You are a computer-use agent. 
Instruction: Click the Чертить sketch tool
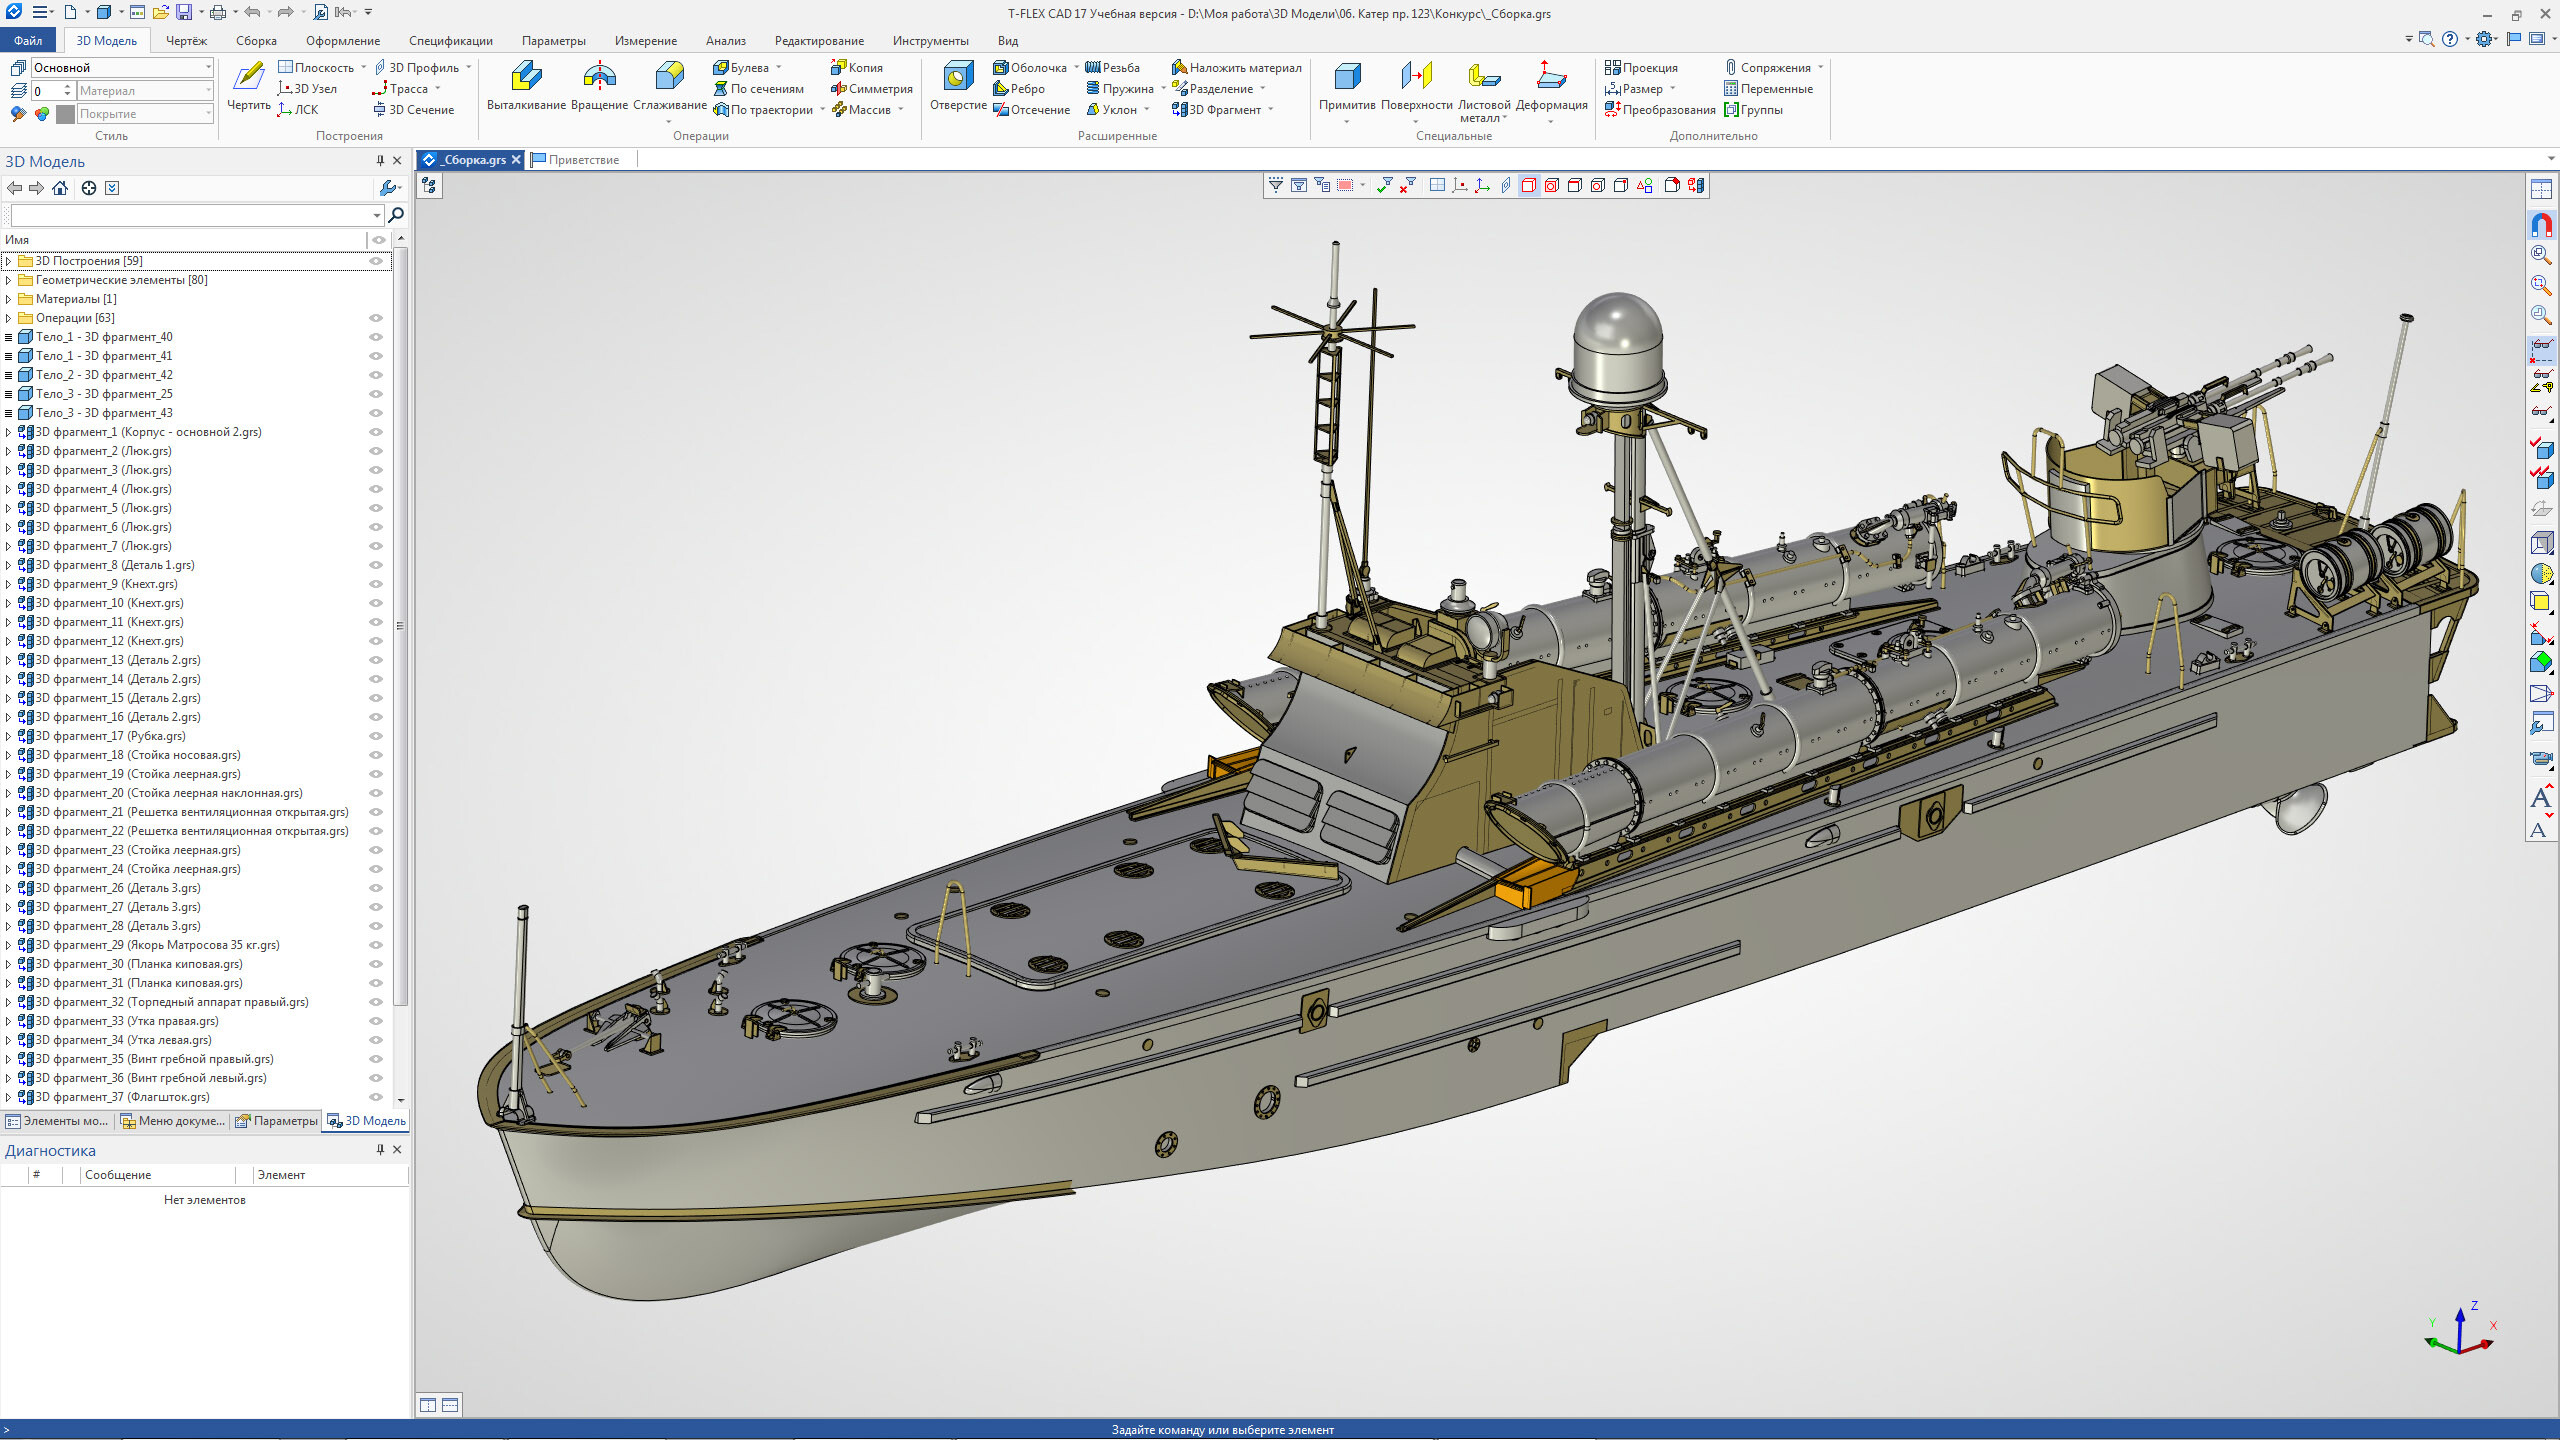[248, 86]
